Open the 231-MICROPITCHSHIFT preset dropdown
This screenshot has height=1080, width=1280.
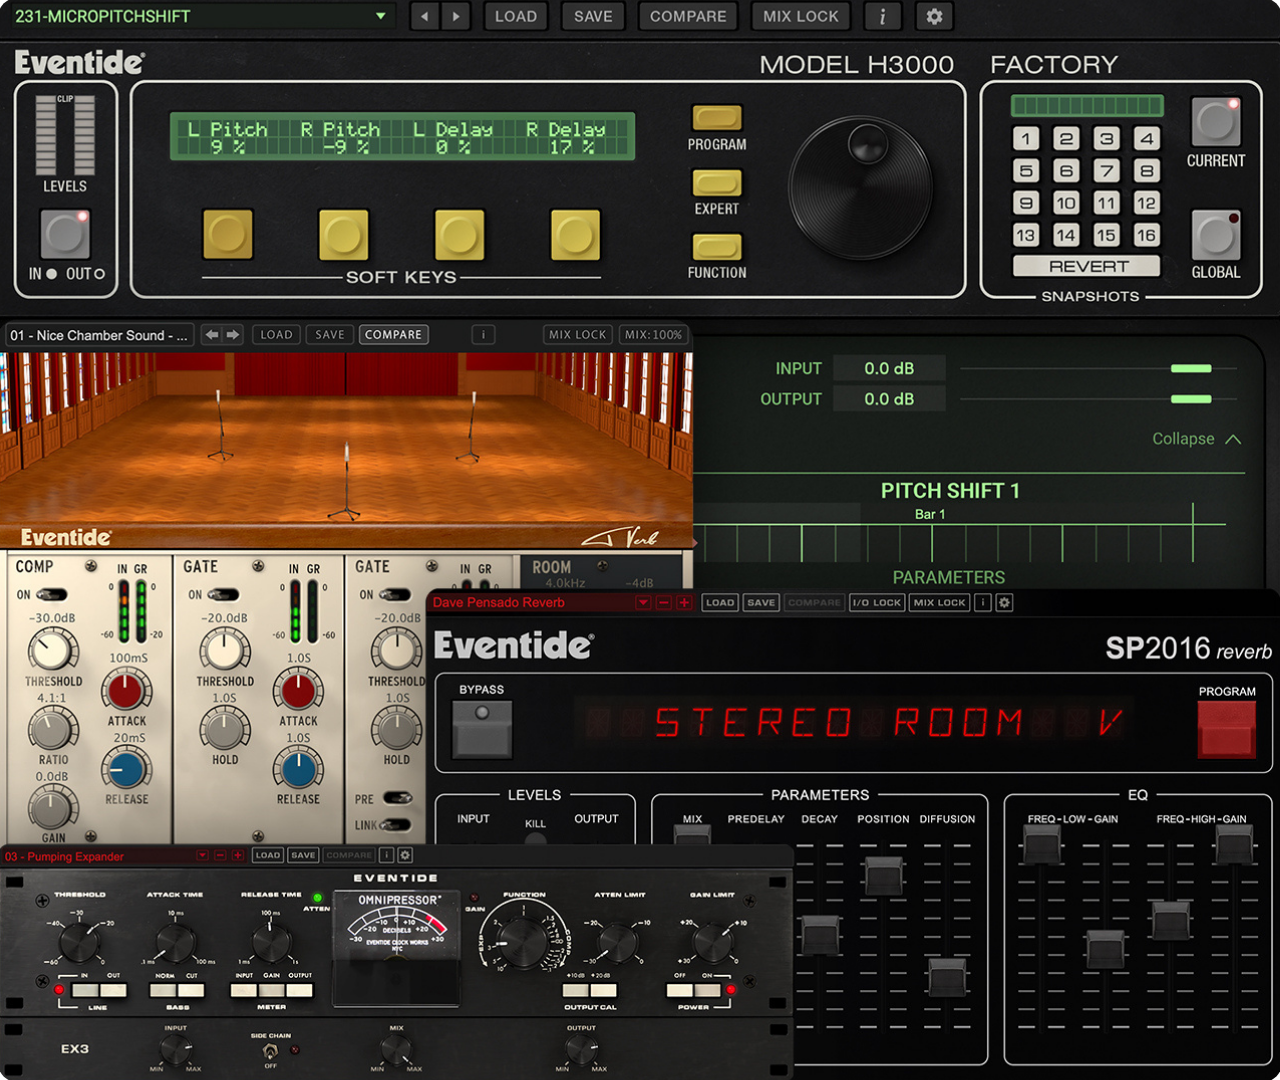point(380,16)
